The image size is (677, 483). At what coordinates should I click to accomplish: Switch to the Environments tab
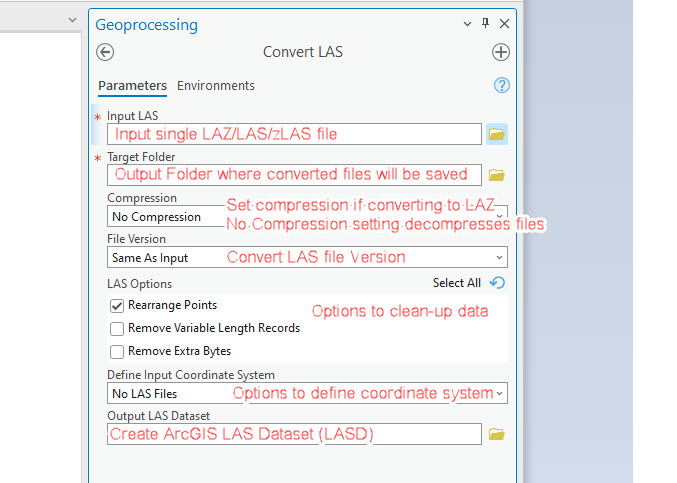(x=216, y=86)
